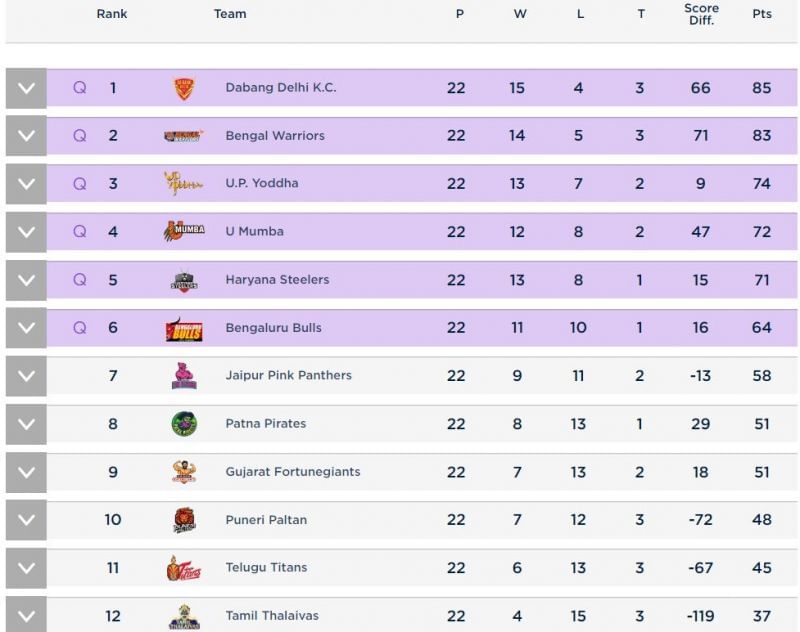800x632 pixels.
Task: Click the Score Diff. column header
Action: (x=701, y=14)
